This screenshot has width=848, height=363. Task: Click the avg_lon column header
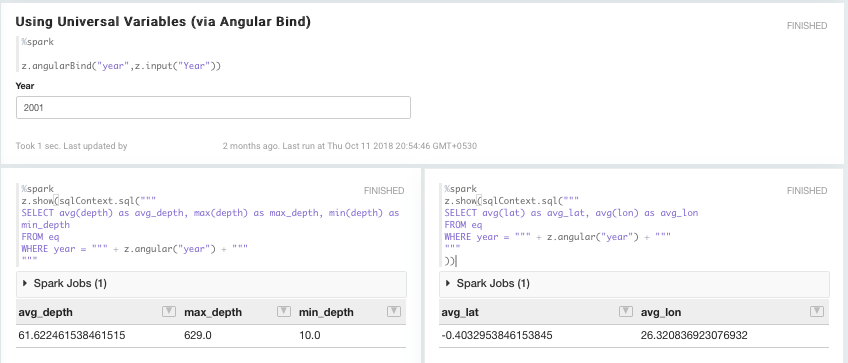pyautogui.click(x=661, y=312)
